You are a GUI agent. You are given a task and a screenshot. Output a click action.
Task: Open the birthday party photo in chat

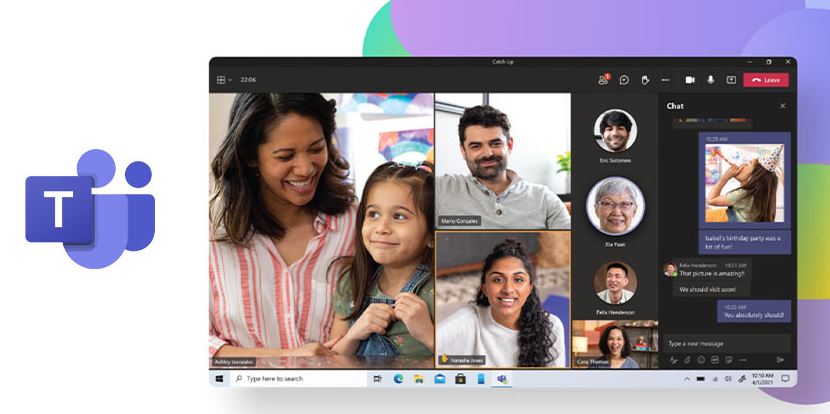[x=744, y=183]
